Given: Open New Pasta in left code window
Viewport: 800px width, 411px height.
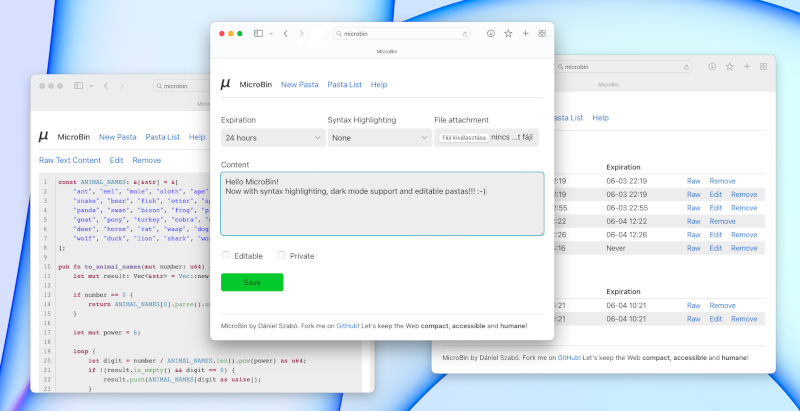Looking at the screenshot, I should point(118,137).
